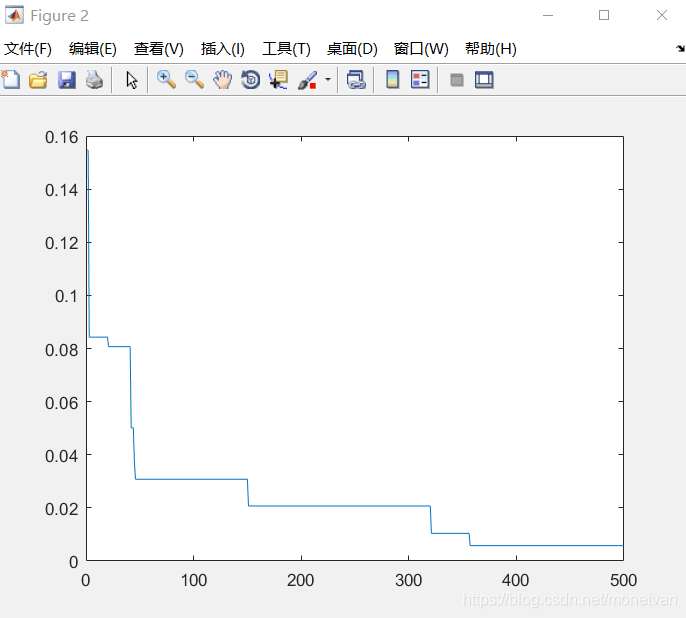Insert a legend using the toolbar icon
The width and height of the screenshot is (686, 618).
click(x=420, y=80)
